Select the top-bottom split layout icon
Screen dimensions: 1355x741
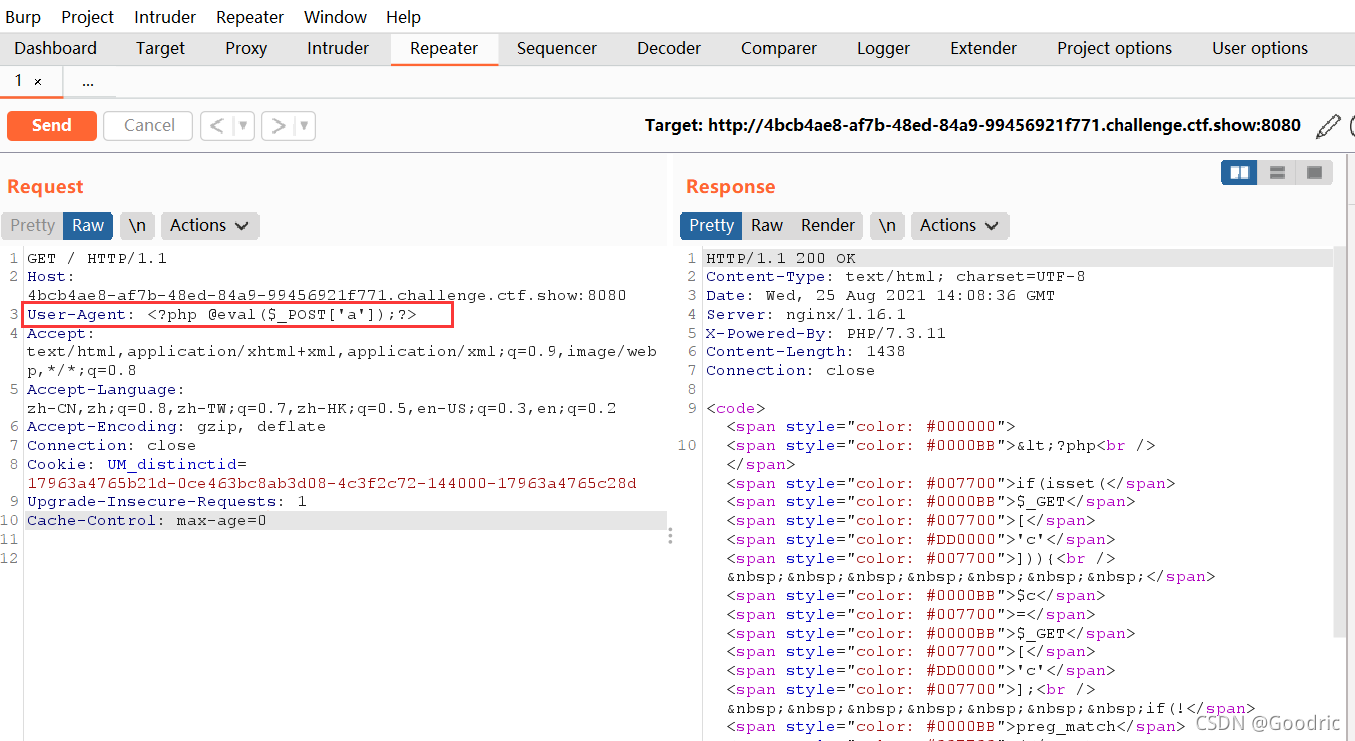tap(1277, 173)
